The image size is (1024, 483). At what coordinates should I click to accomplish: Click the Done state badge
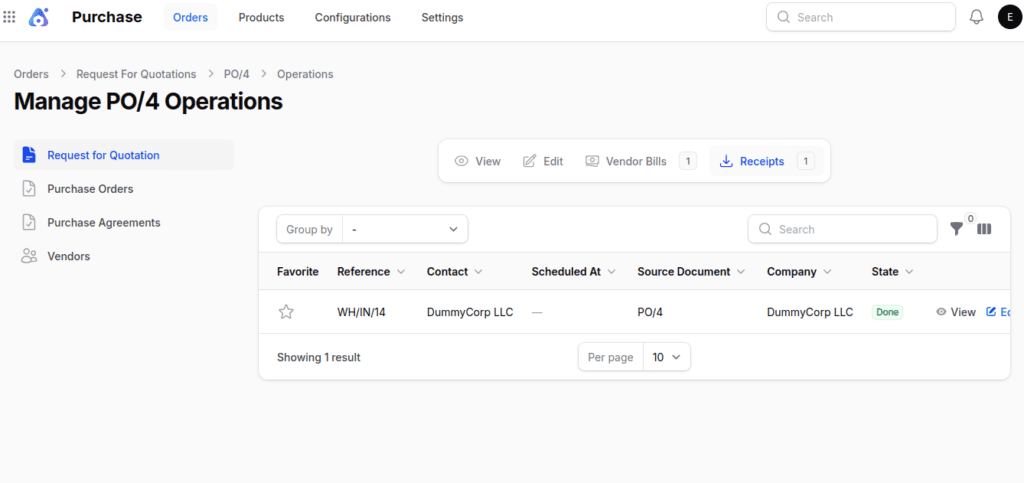coord(887,312)
